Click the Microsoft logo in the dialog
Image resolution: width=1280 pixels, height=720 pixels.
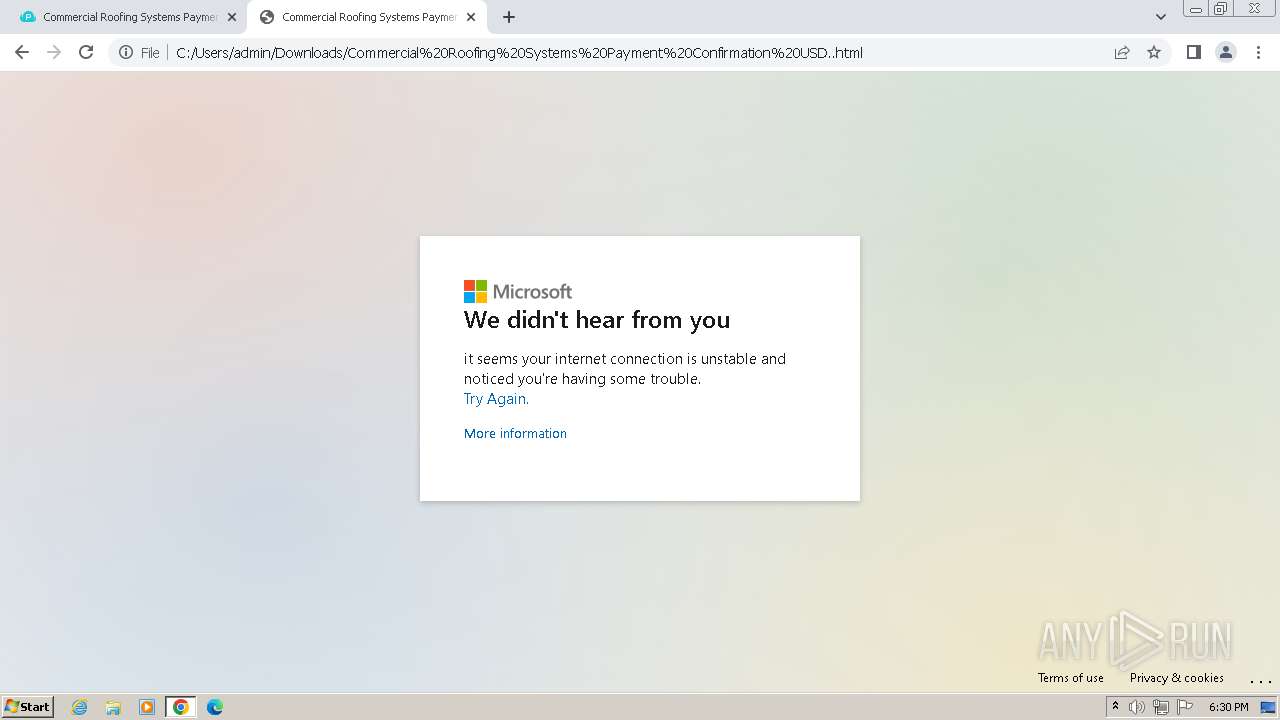[518, 291]
